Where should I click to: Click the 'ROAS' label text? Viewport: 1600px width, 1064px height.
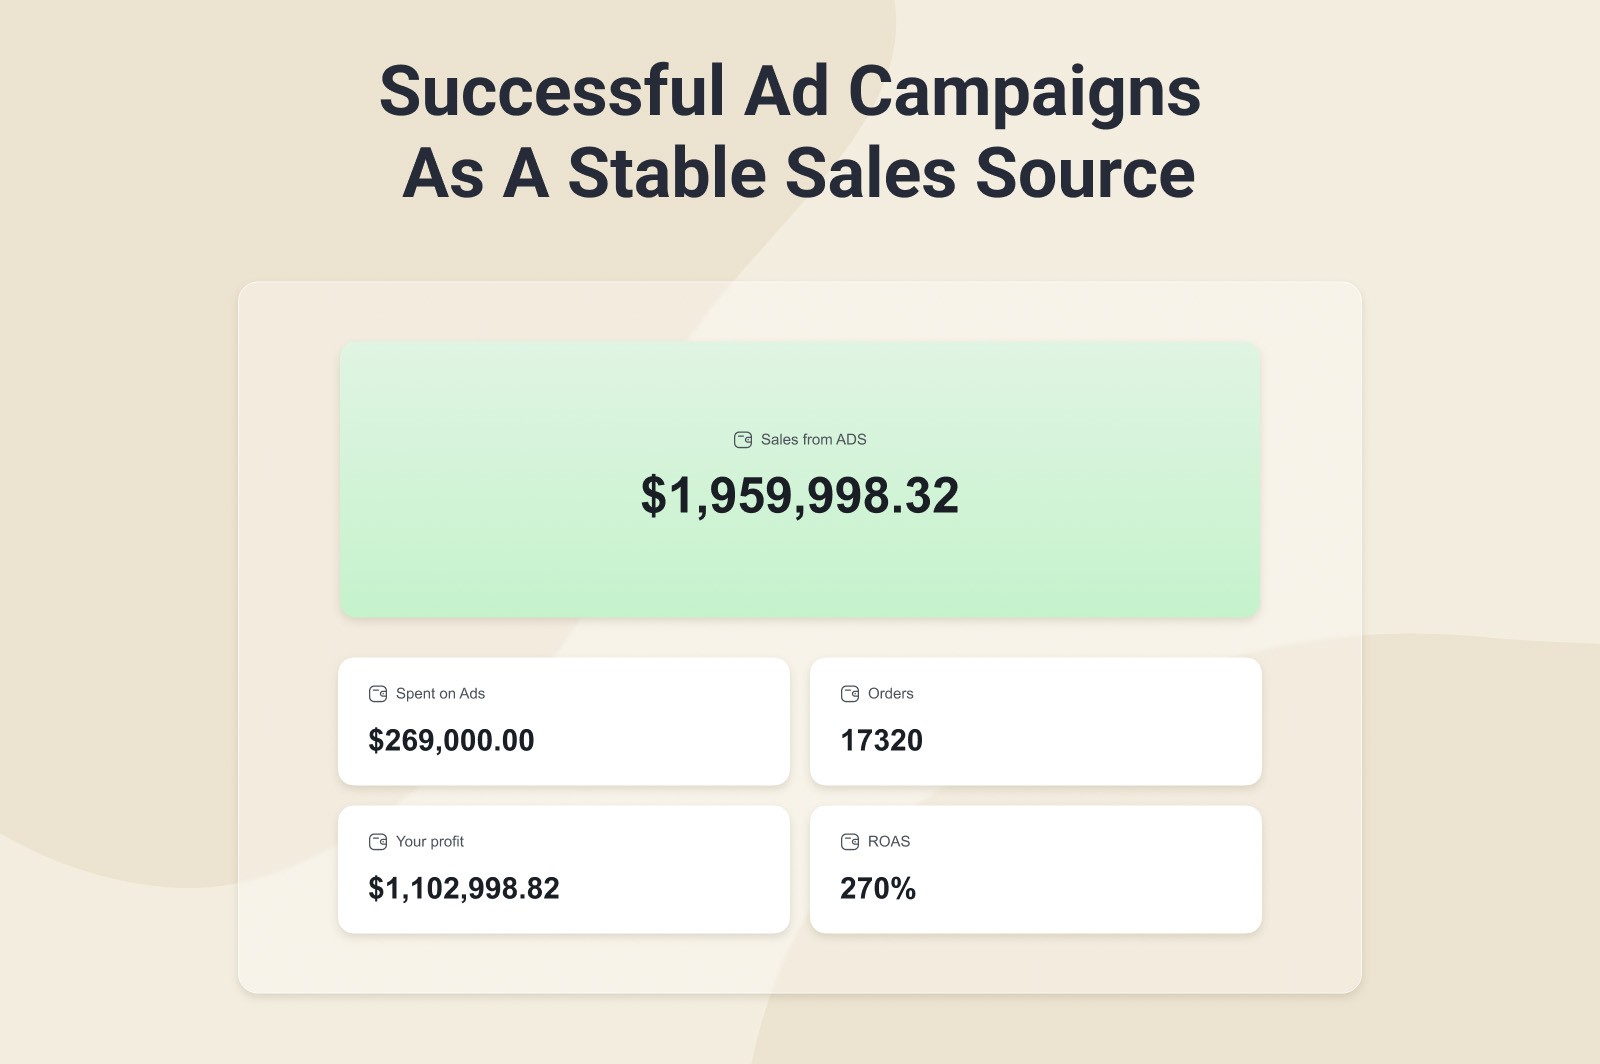pos(889,842)
